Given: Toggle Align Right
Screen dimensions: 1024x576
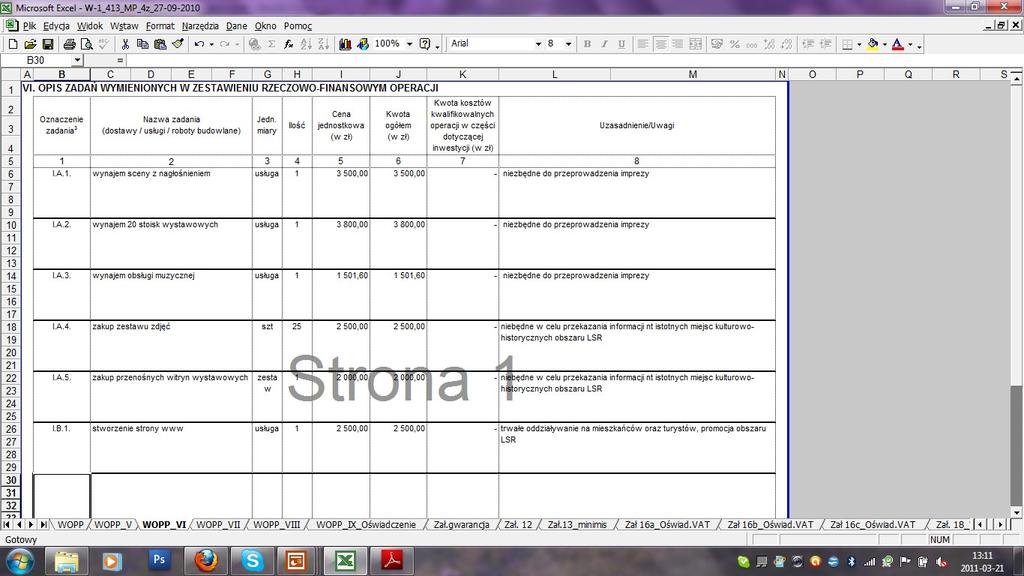Looking at the screenshot, I should pos(678,44).
